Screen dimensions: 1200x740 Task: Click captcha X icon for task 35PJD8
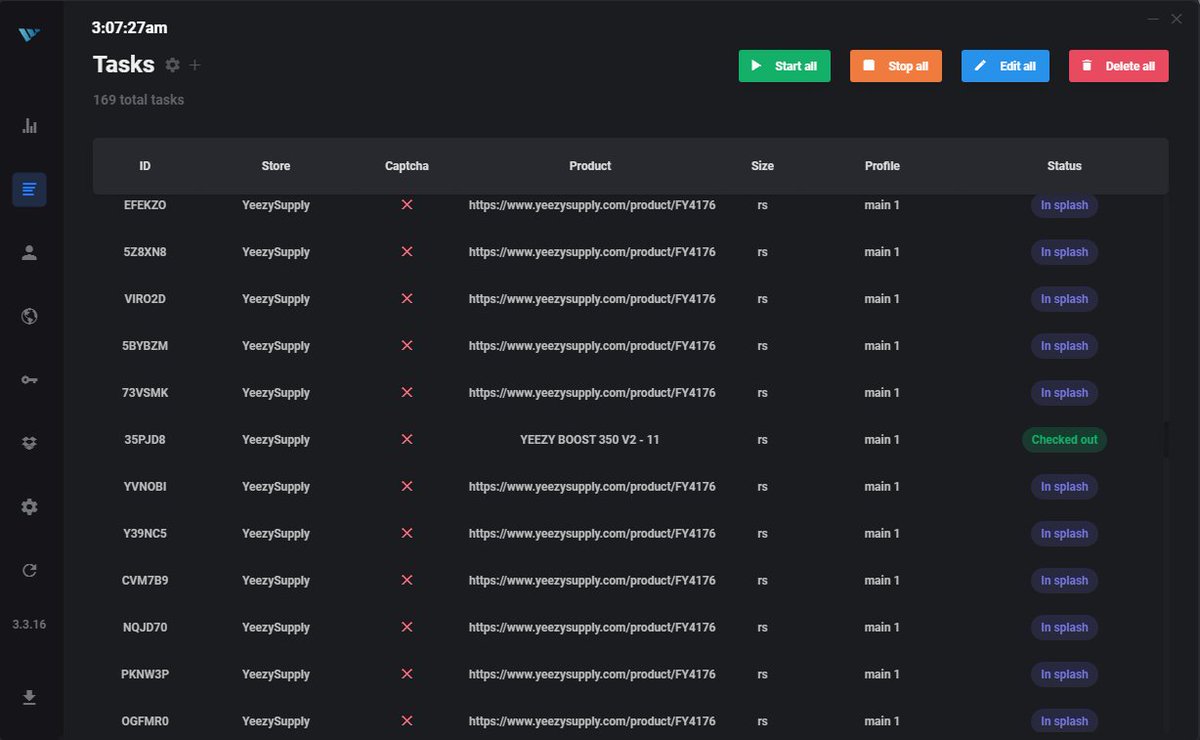(x=407, y=439)
